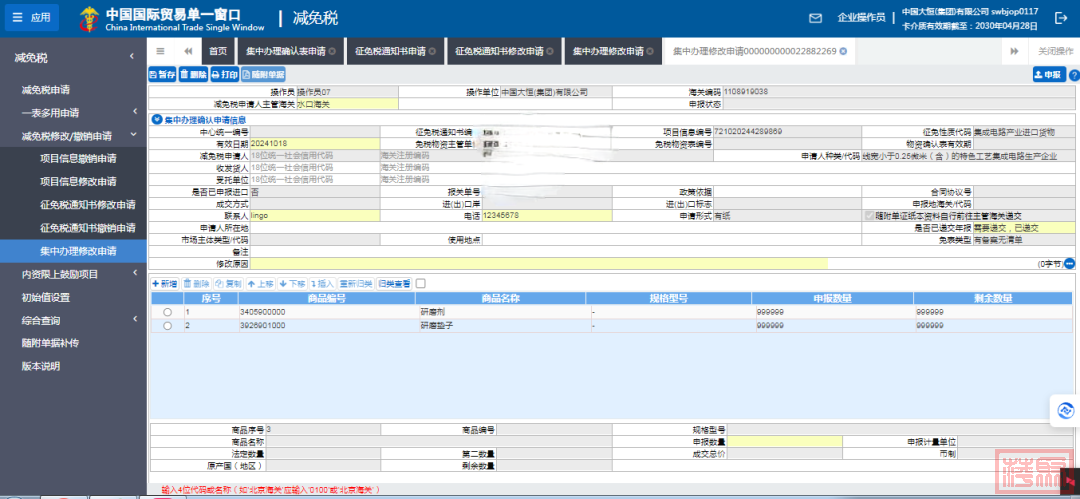Select radio button for 研磨垫子 row
The image size is (1080, 499).
(x=167, y=325)
